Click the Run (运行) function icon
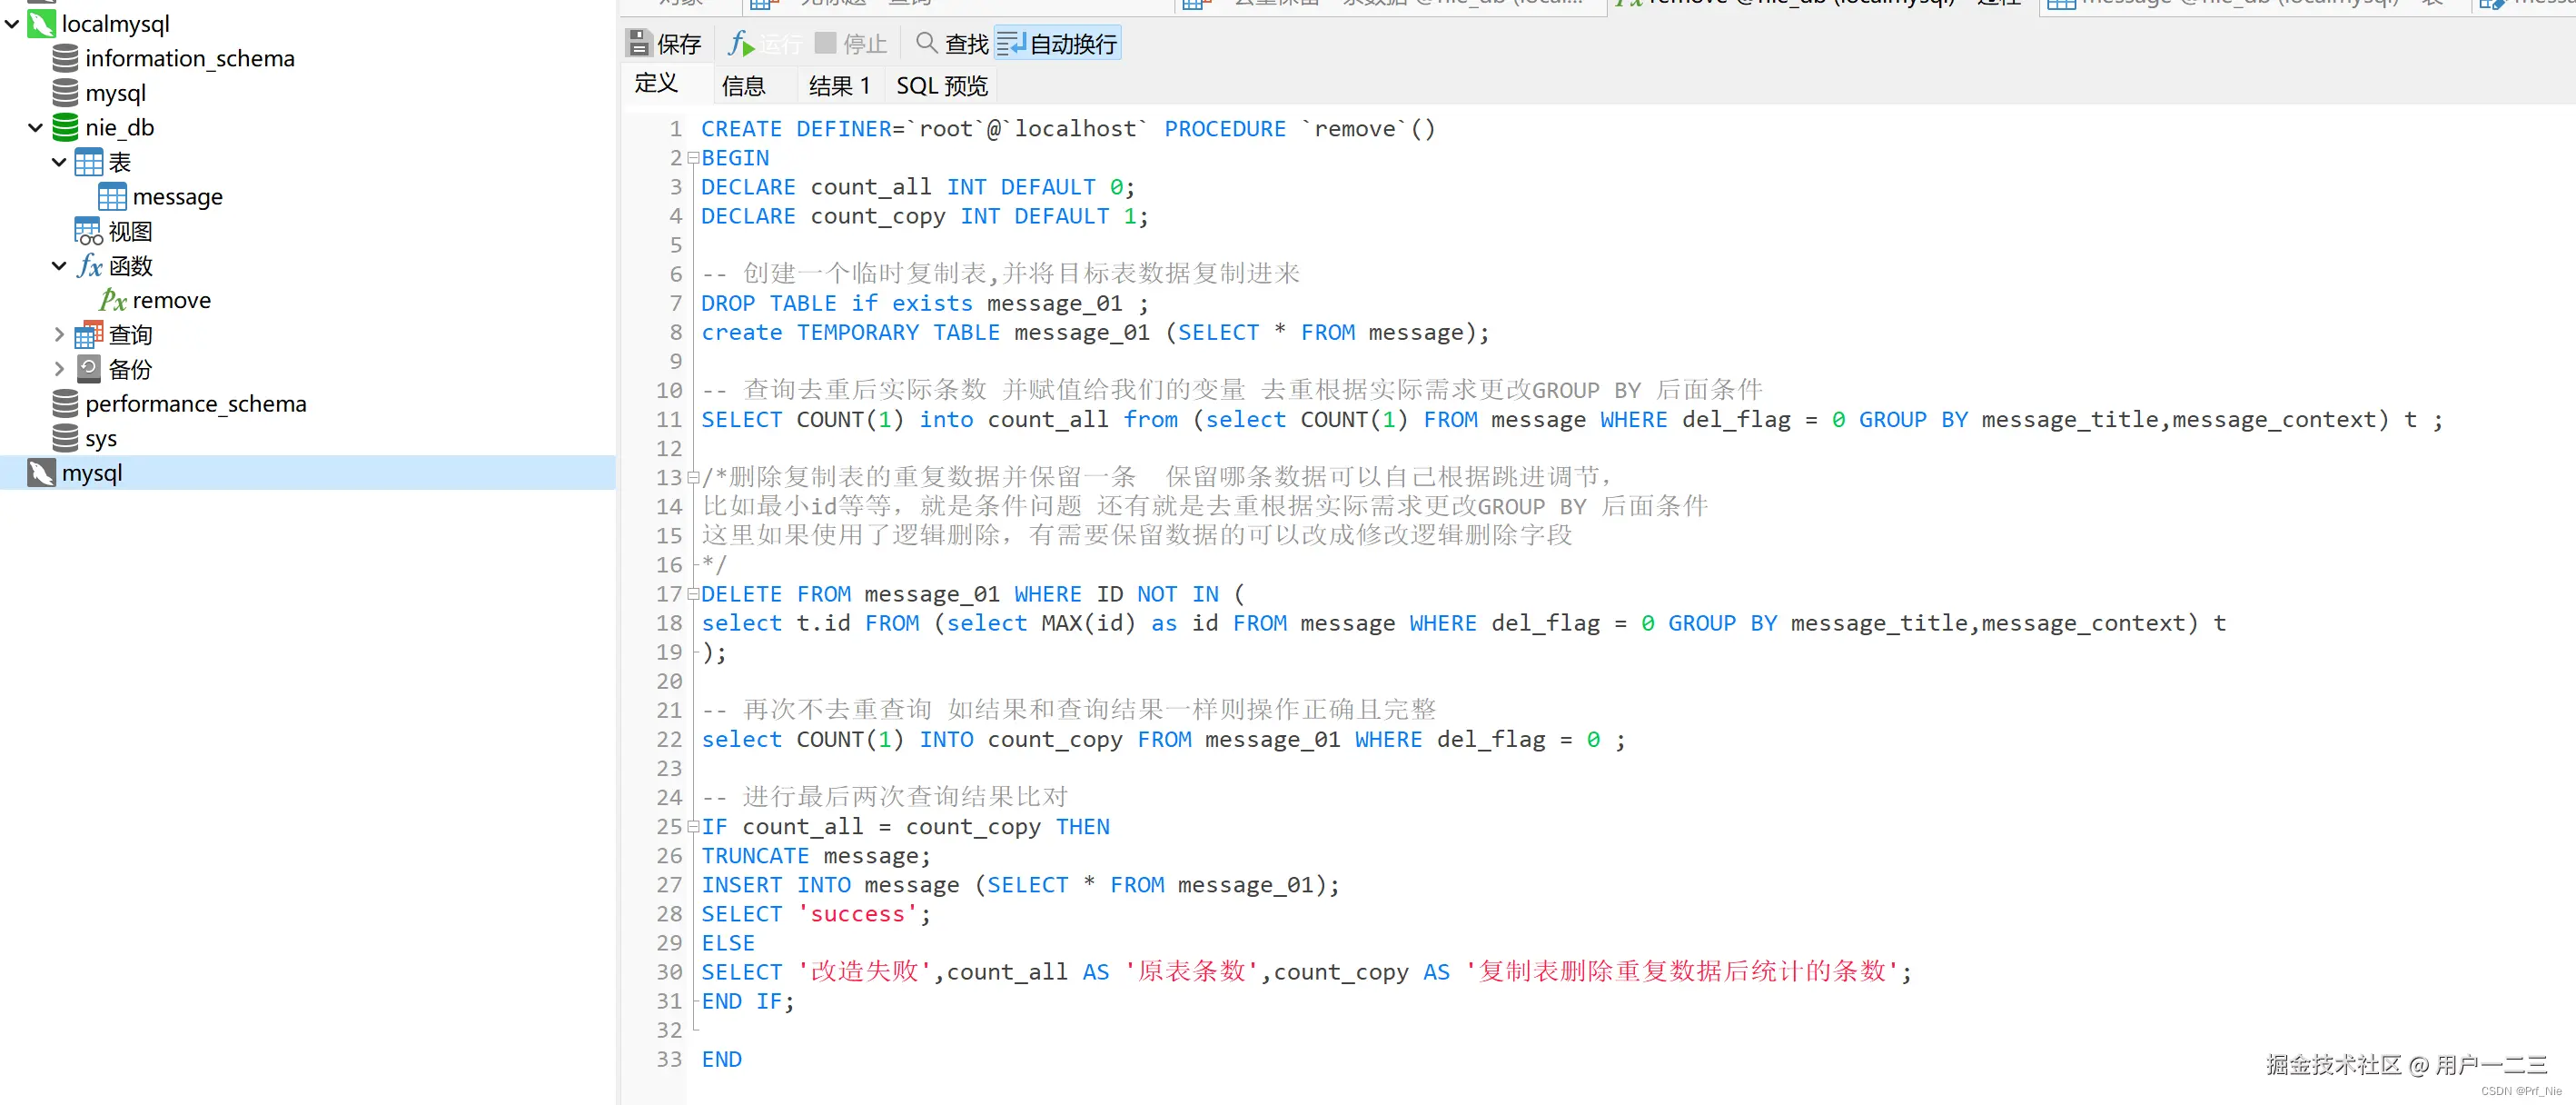This screenshot has width=2576, height=1105. pos(740,43)
